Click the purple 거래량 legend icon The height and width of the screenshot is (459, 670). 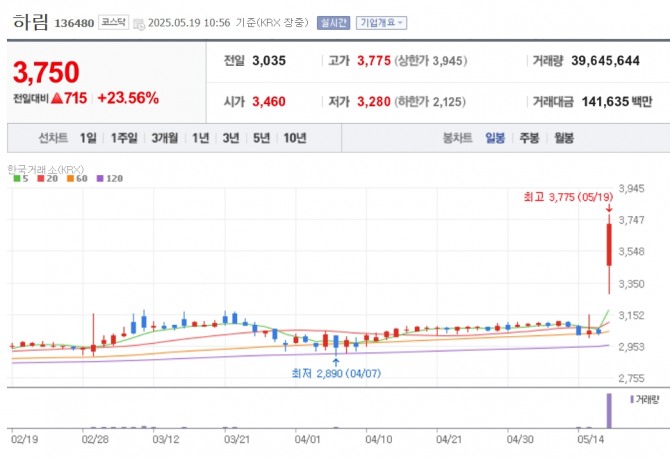631,399
